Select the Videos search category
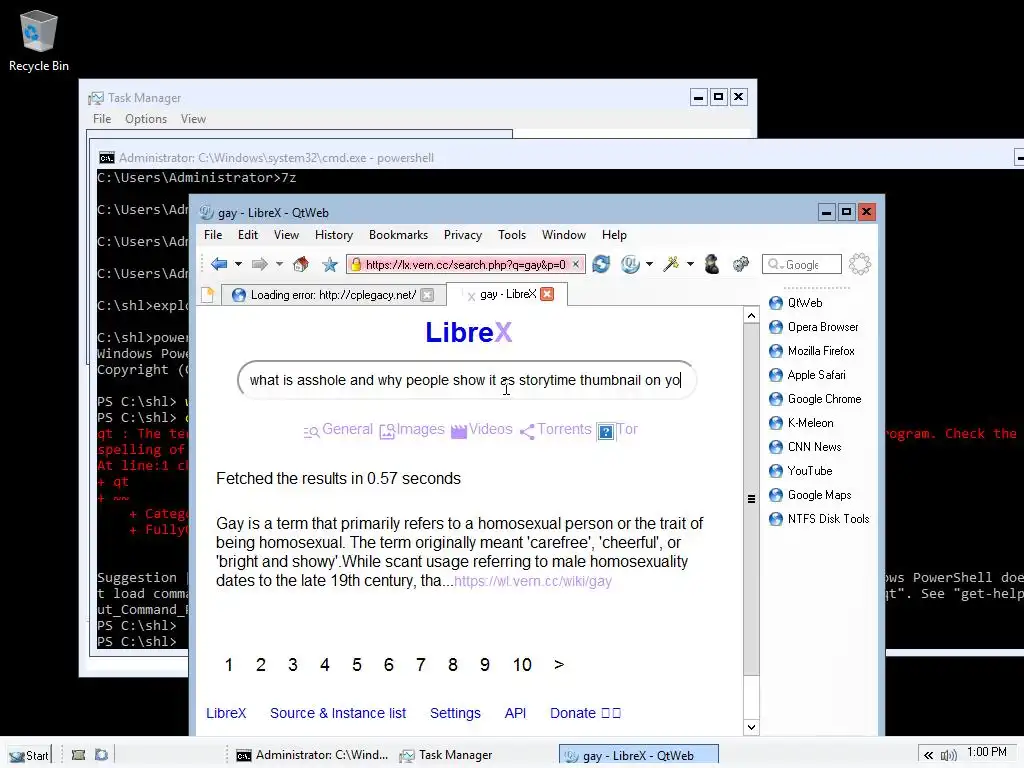The height and width of the screenshot is (768, 1024). click(482, 430)
